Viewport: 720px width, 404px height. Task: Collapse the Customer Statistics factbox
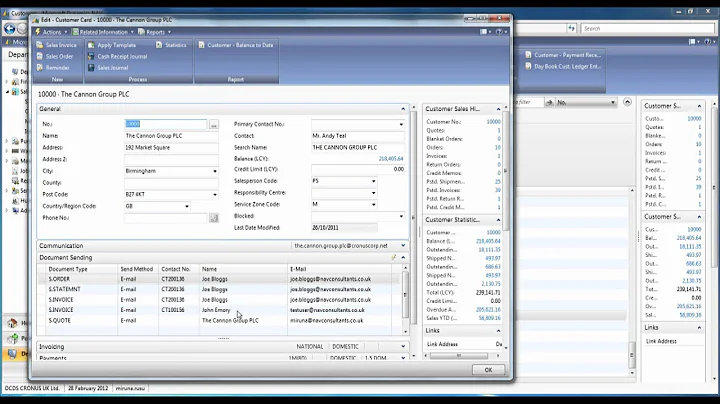[498, 220]
